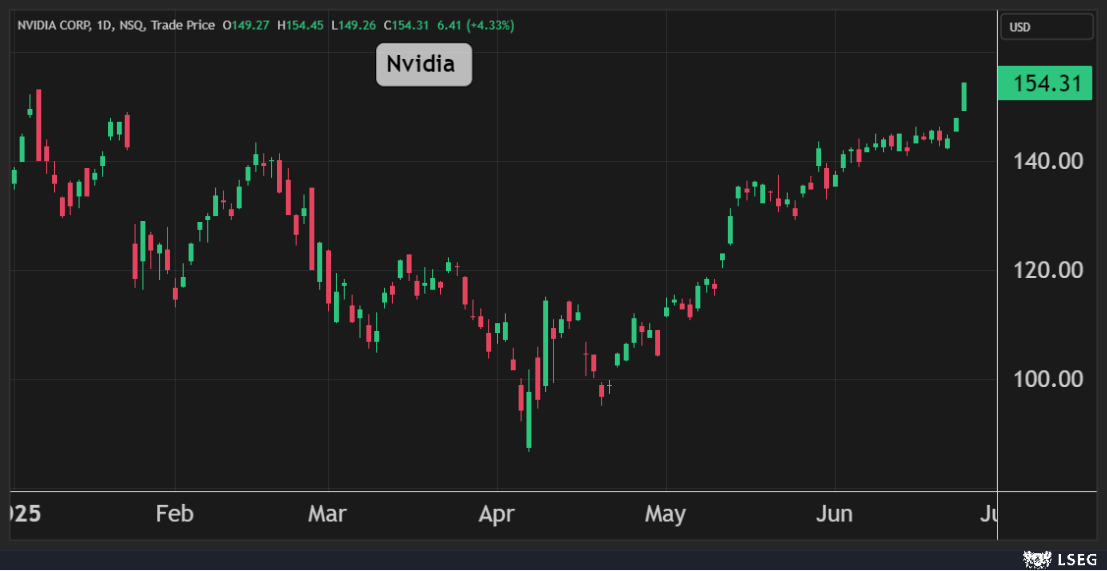Image resolution: width=1107 pixels, height=571 pixels.
Task: Select the May marker on time axis
Action: (x=665, y=515)
